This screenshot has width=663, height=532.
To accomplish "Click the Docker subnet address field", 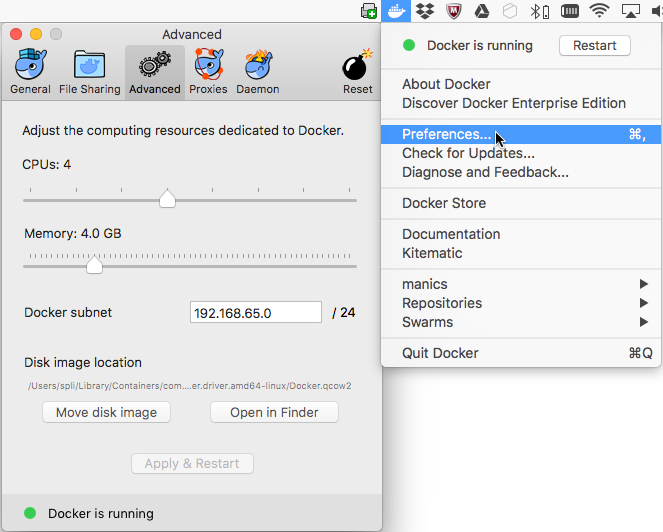I will click(256, 313).
